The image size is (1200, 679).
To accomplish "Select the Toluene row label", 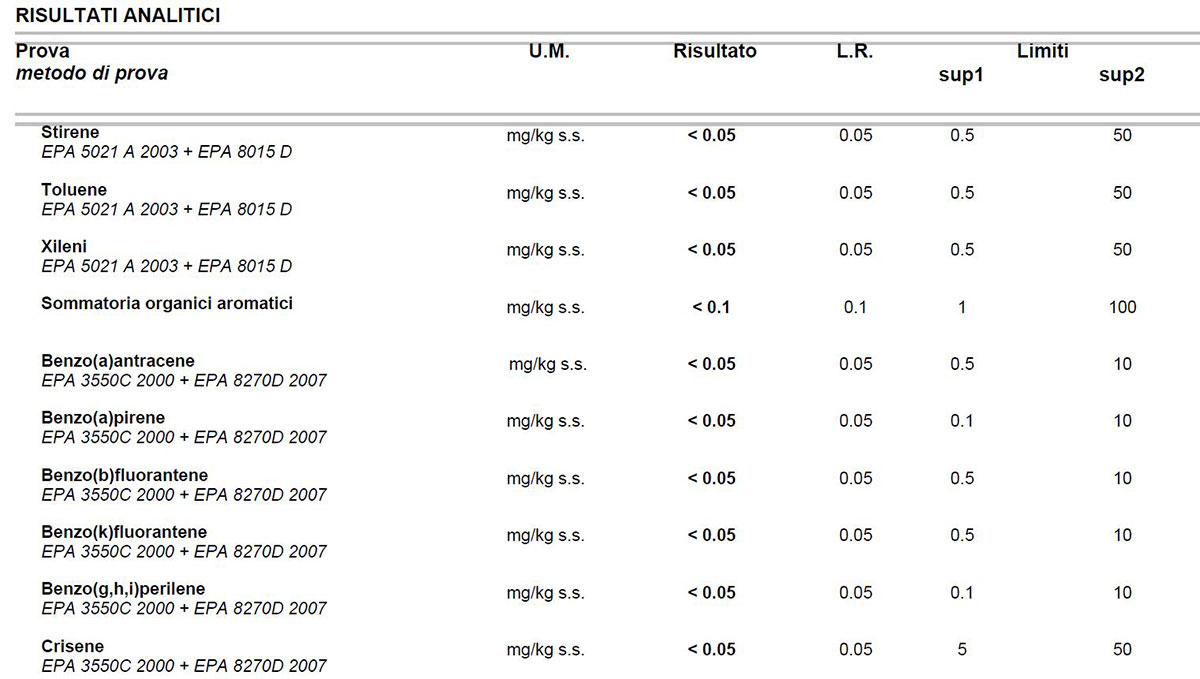I will point(74,189).
